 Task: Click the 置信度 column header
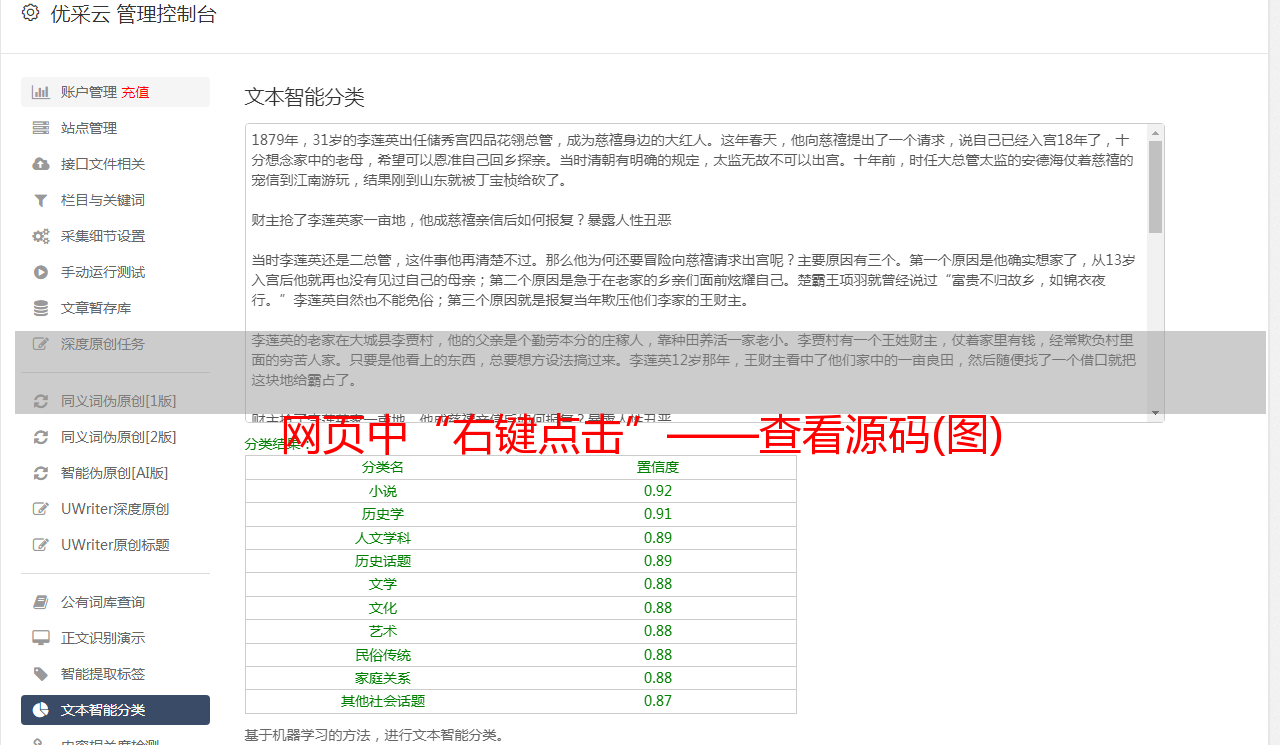click(x=658, y=467)
